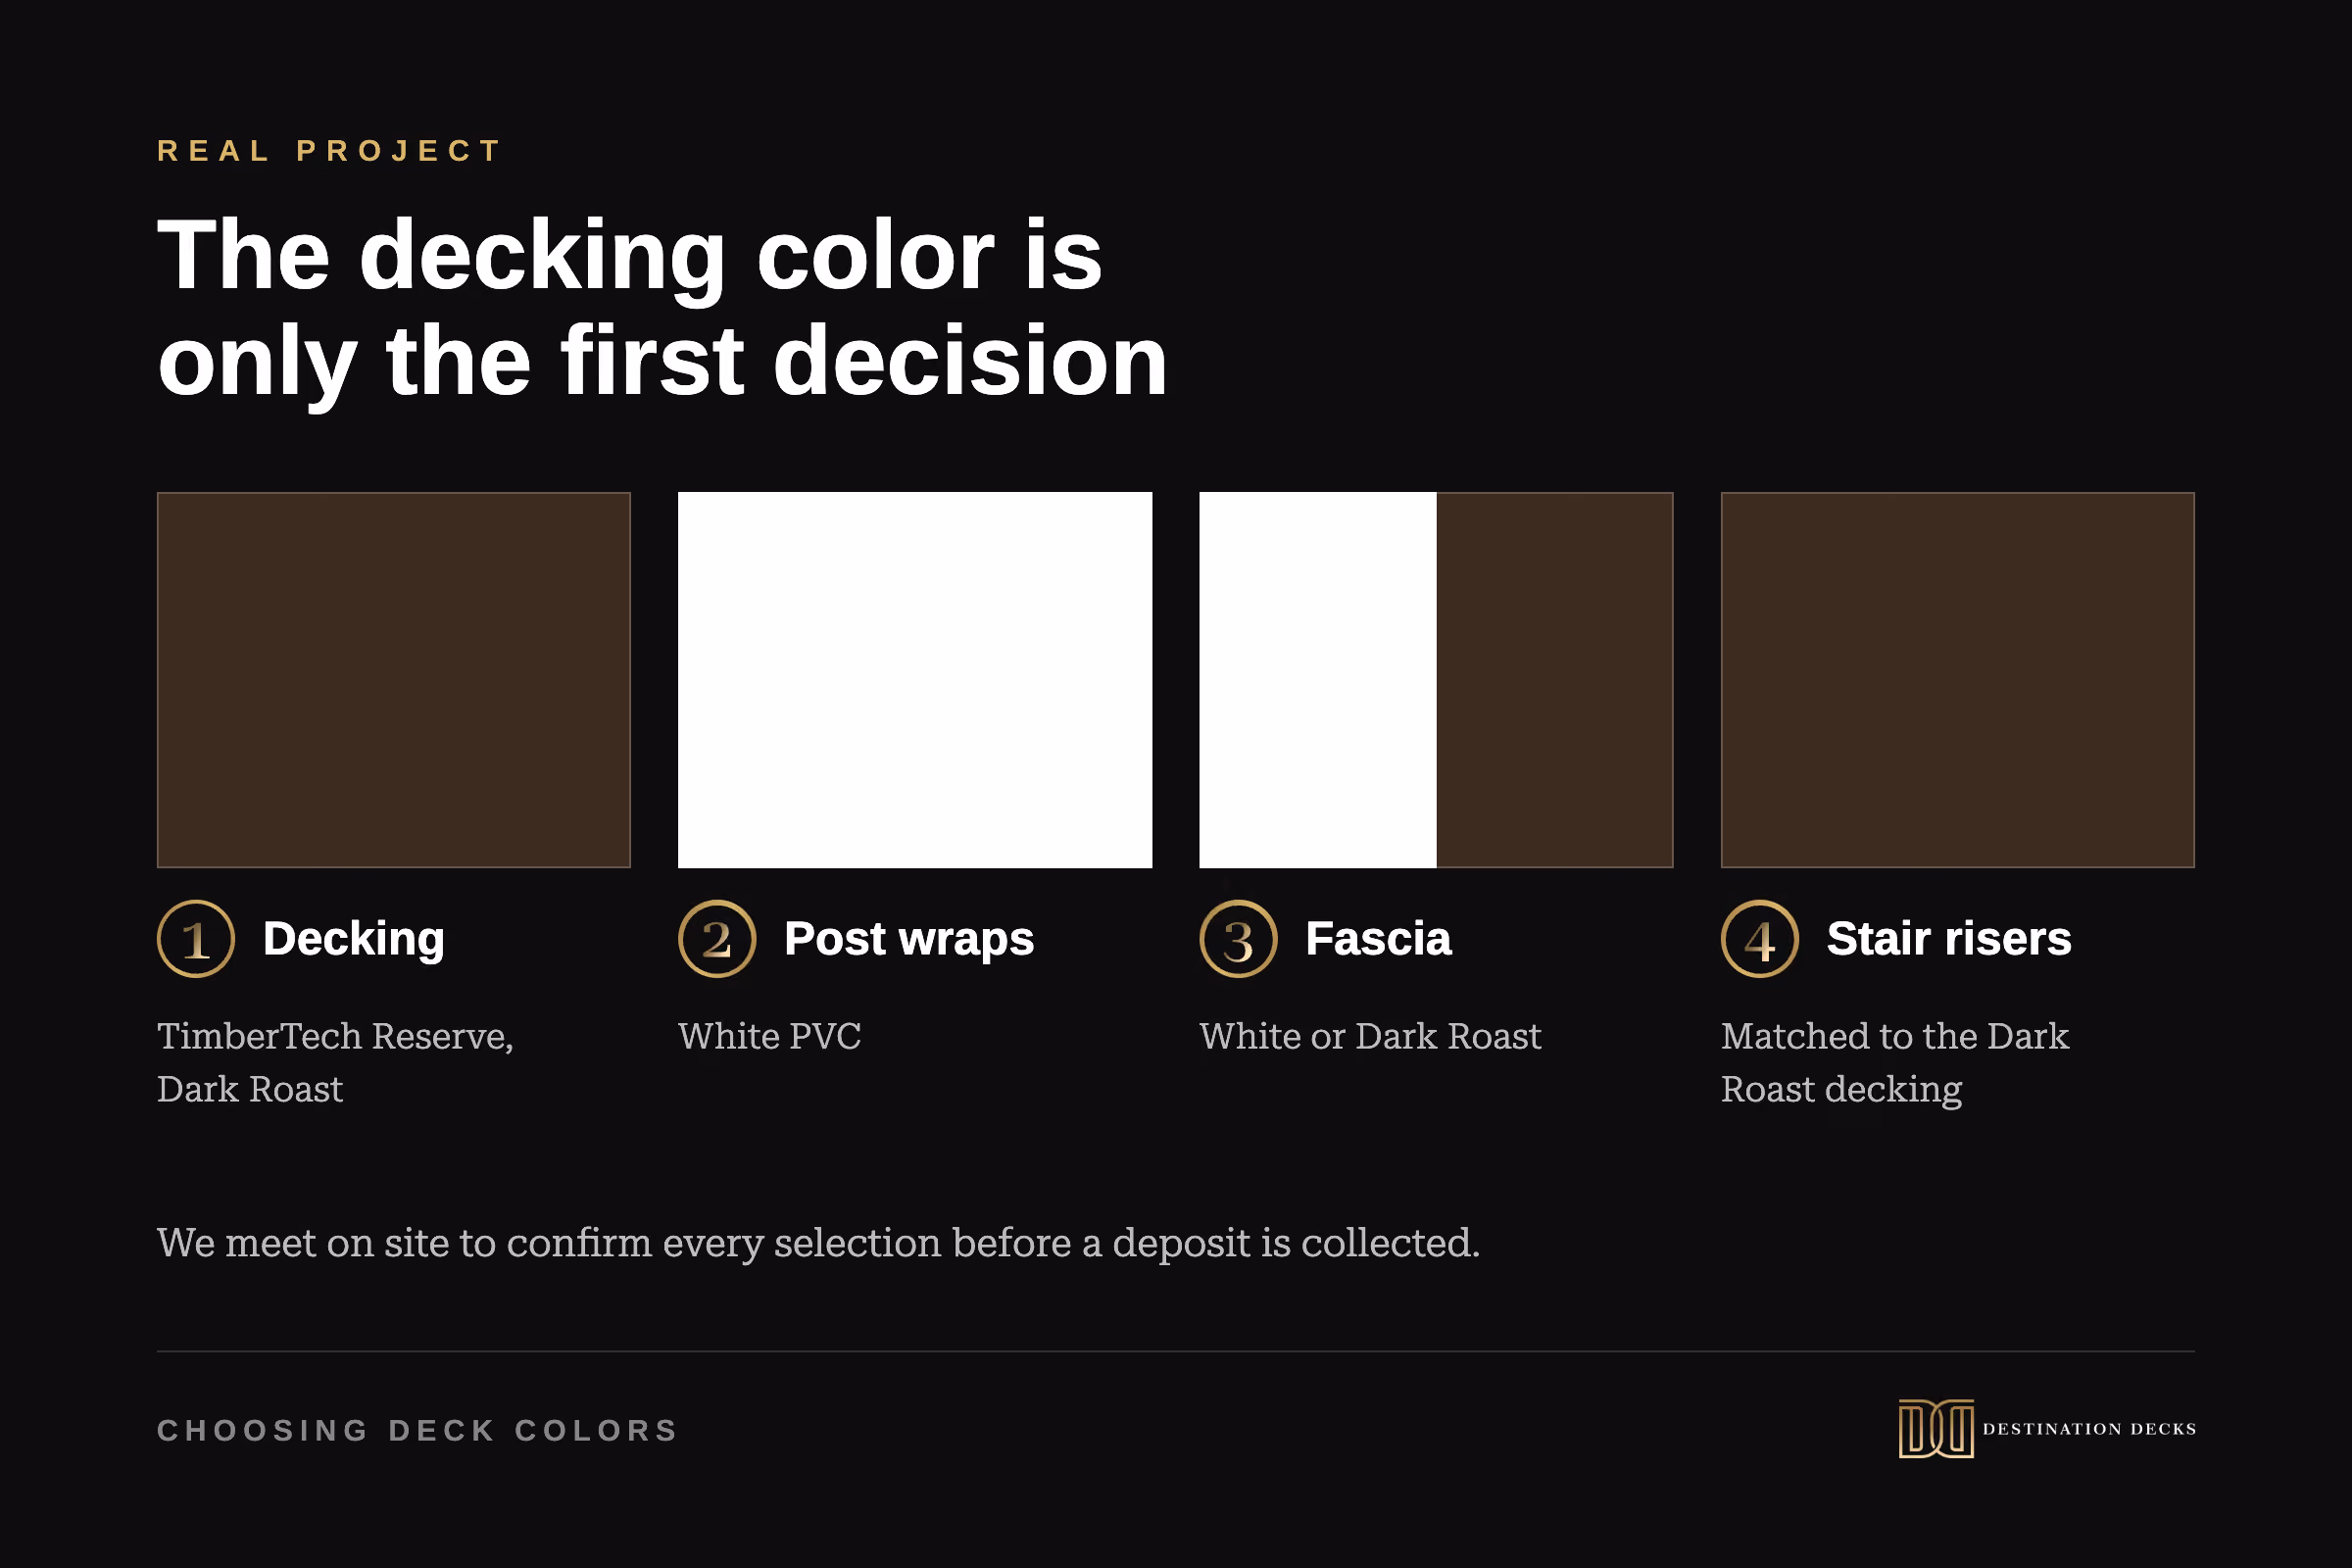Click the REAL PROJECT label
This screenshot has width=2352, height=1568.
(329, 151)
